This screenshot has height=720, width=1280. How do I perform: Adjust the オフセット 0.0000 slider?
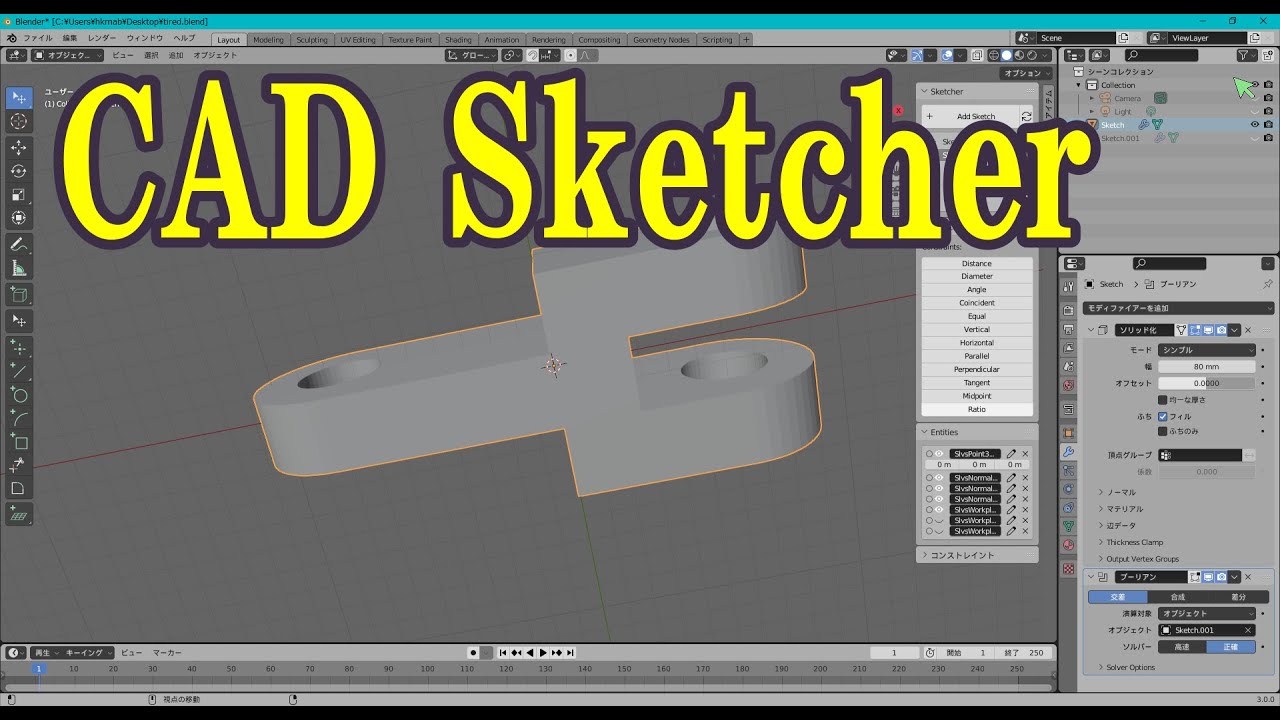pyautogui.click(x=1207, y=383)
